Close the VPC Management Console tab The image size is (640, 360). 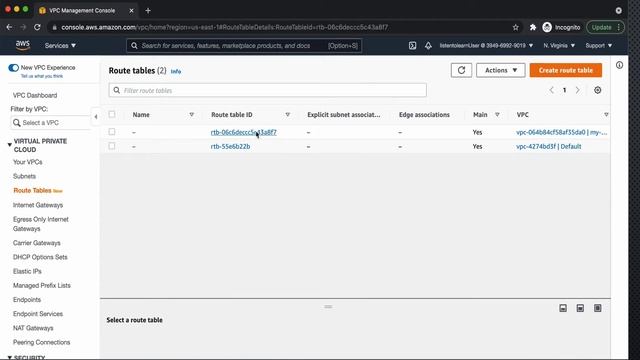point(131,11)
